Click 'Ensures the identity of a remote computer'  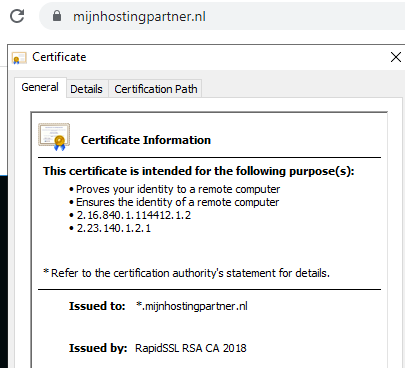[178, 202]
